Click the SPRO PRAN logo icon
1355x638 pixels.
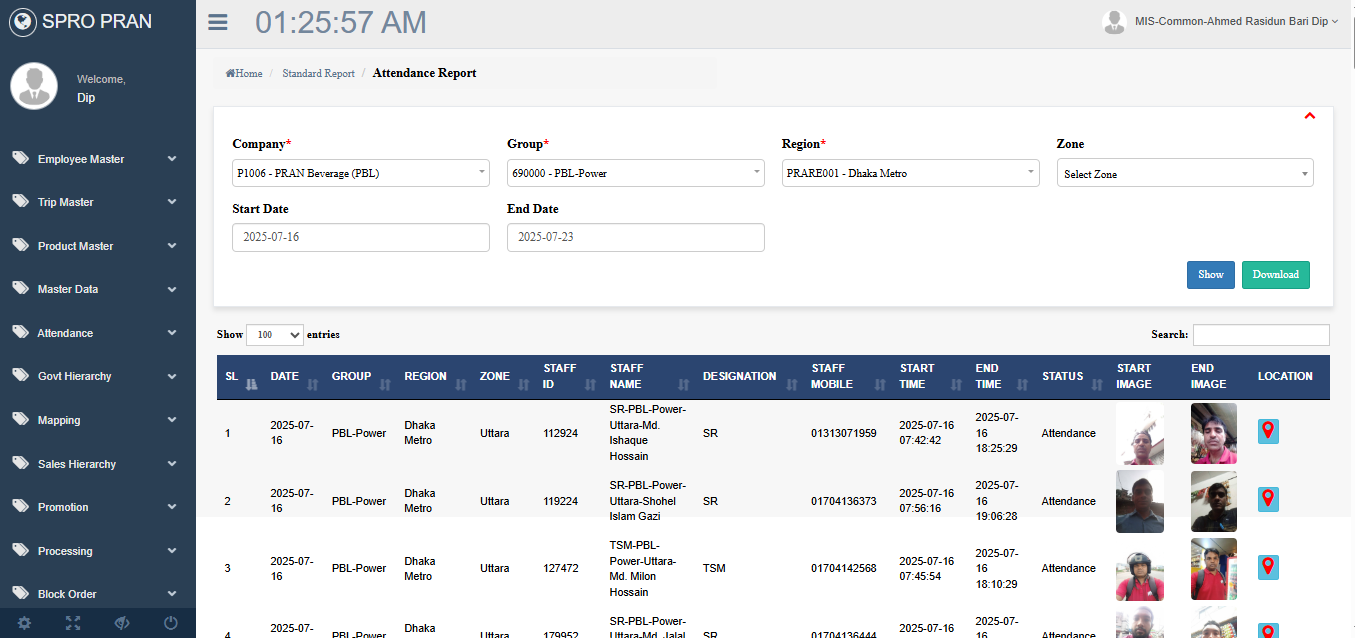coord(22,21)
